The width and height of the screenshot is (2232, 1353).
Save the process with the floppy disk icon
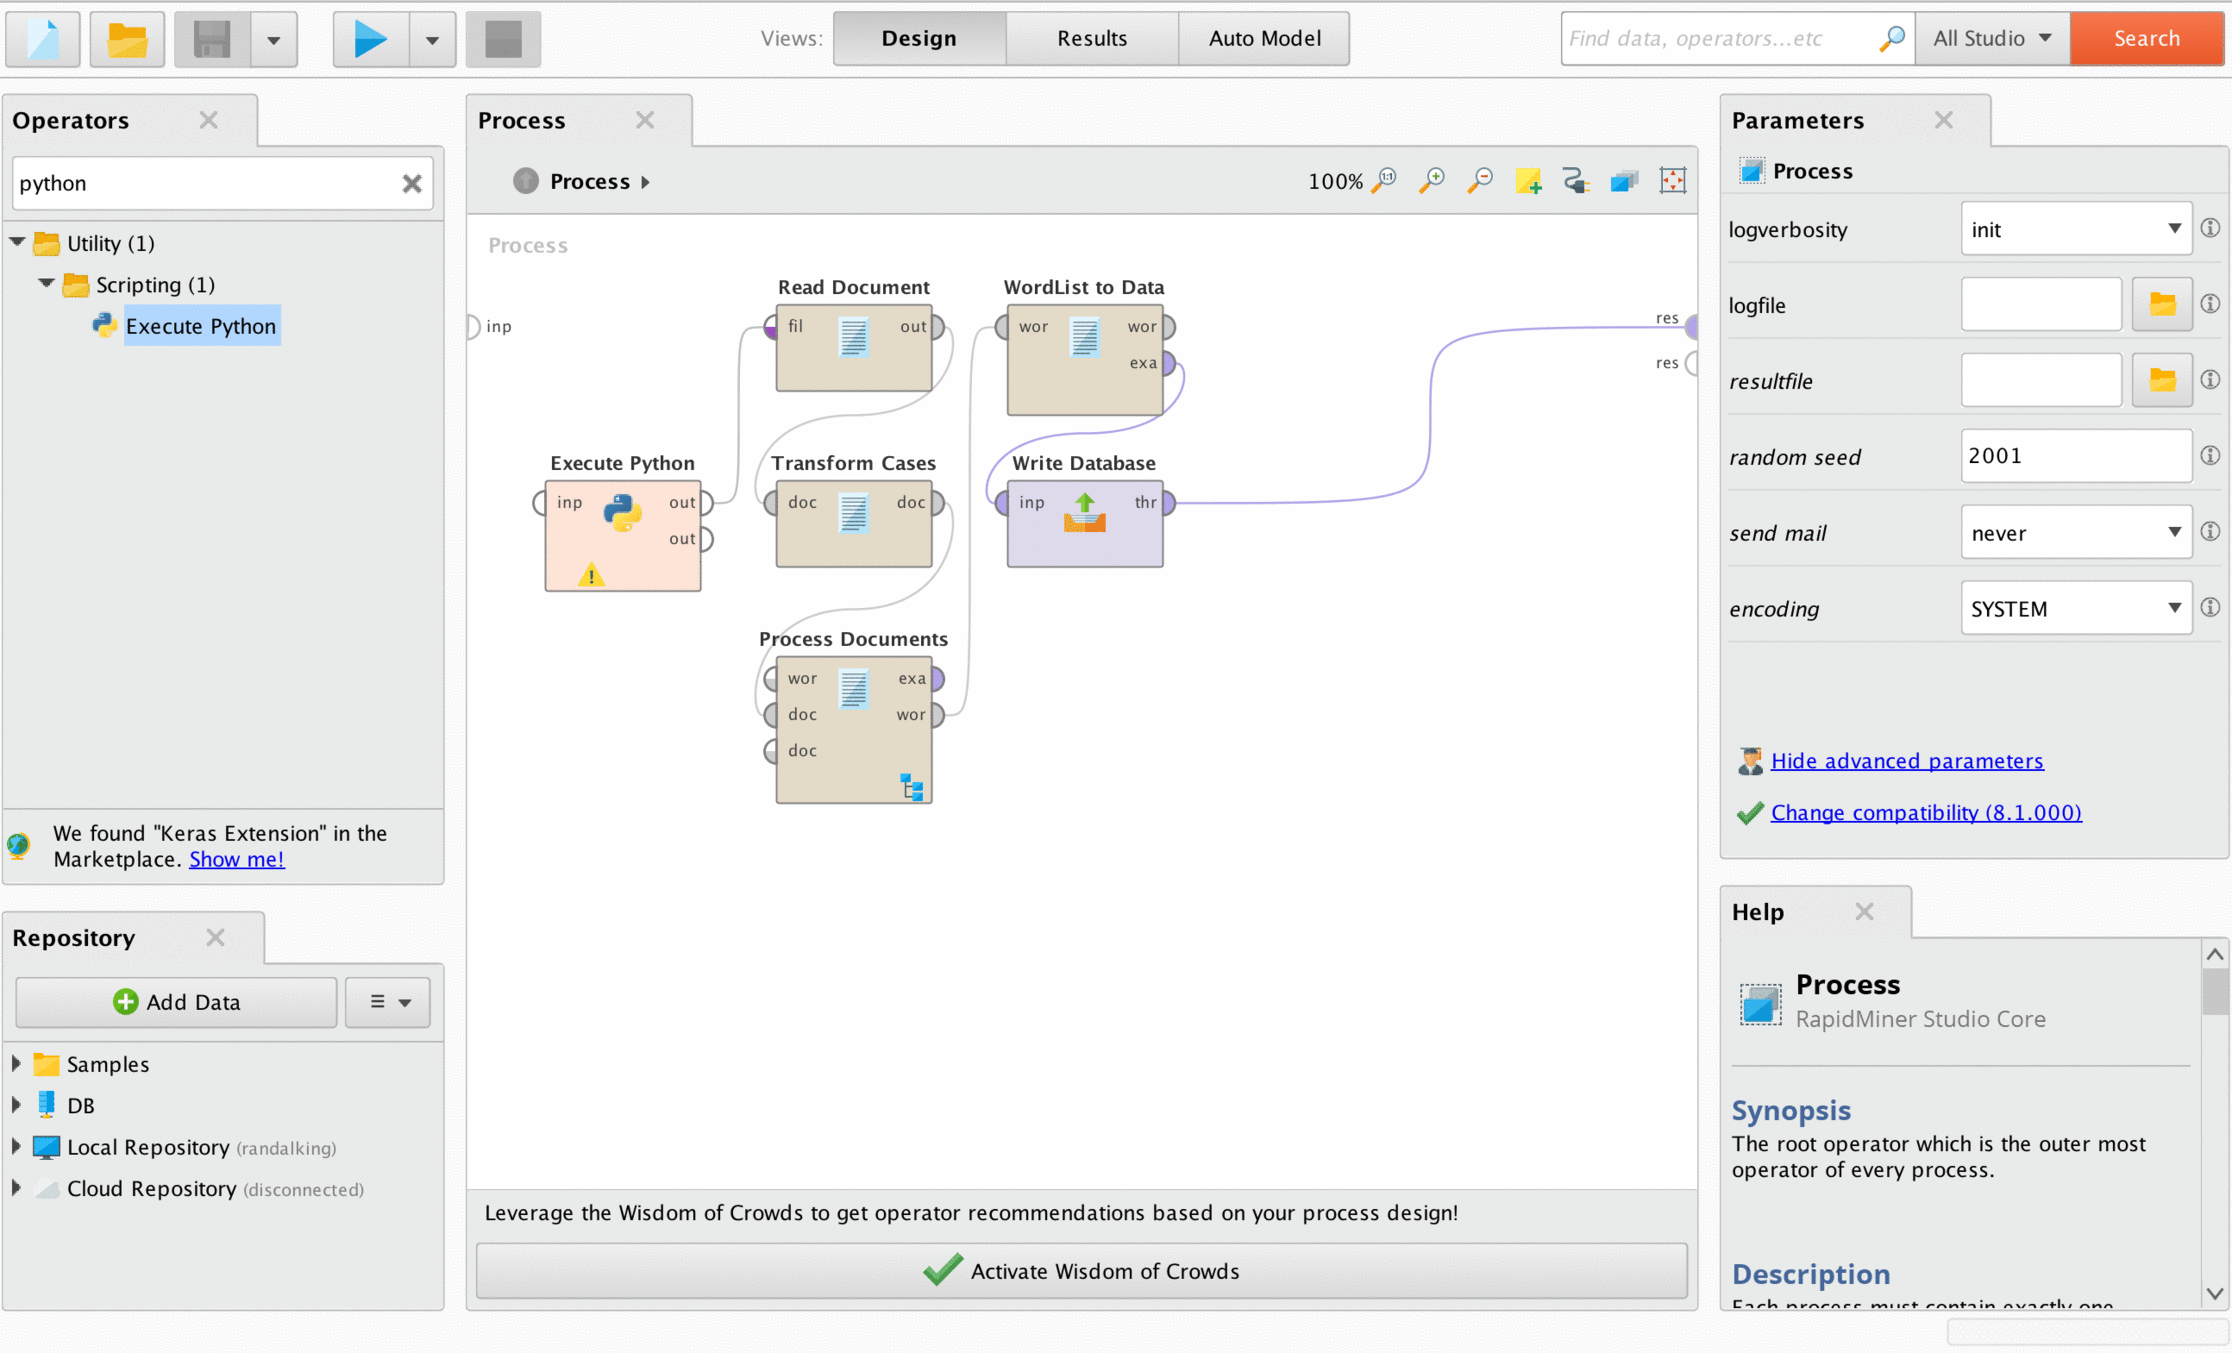tap(212, 39)
